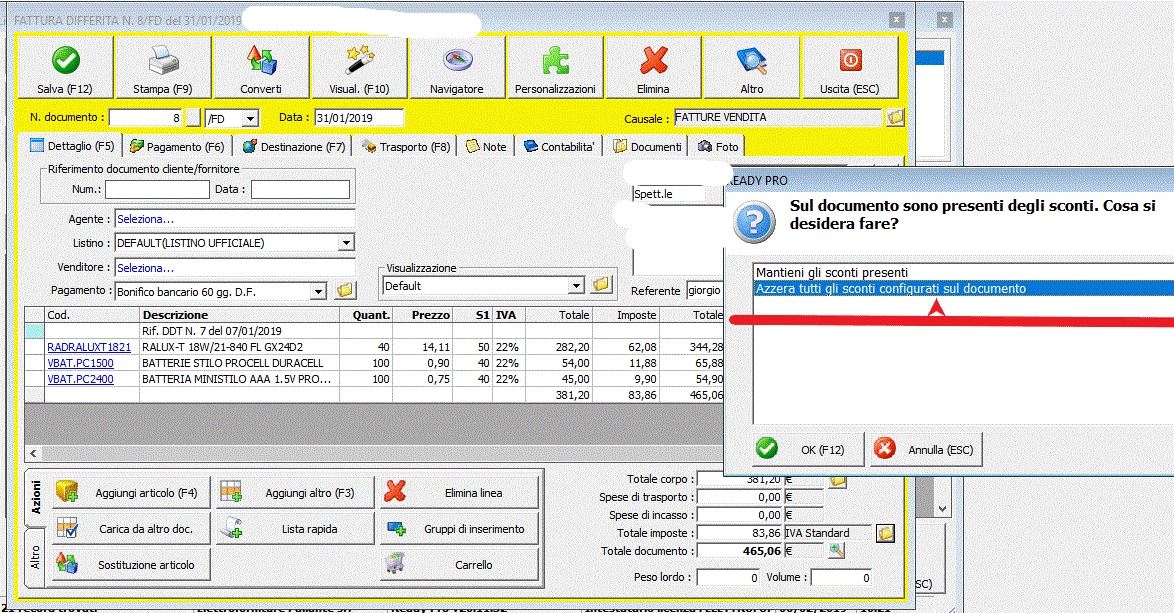Click the Salva (F12) toolbar button
Screen dimensions: 1174x613
point(65,69)
